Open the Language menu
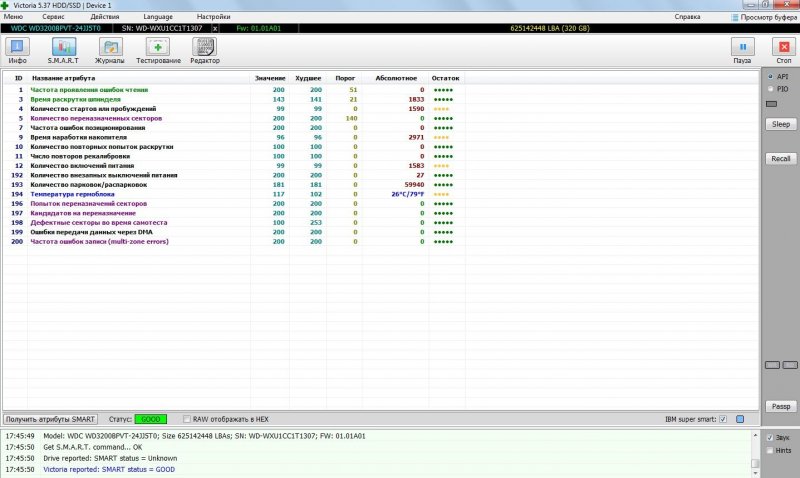The image size is (800, 478). (x=157, y=17)
